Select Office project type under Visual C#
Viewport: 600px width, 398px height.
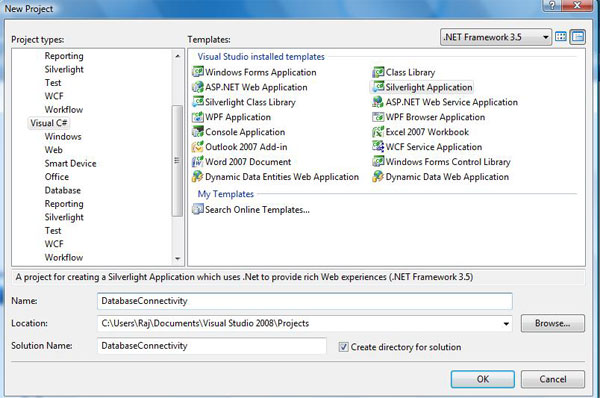click(x=57, y=177)
